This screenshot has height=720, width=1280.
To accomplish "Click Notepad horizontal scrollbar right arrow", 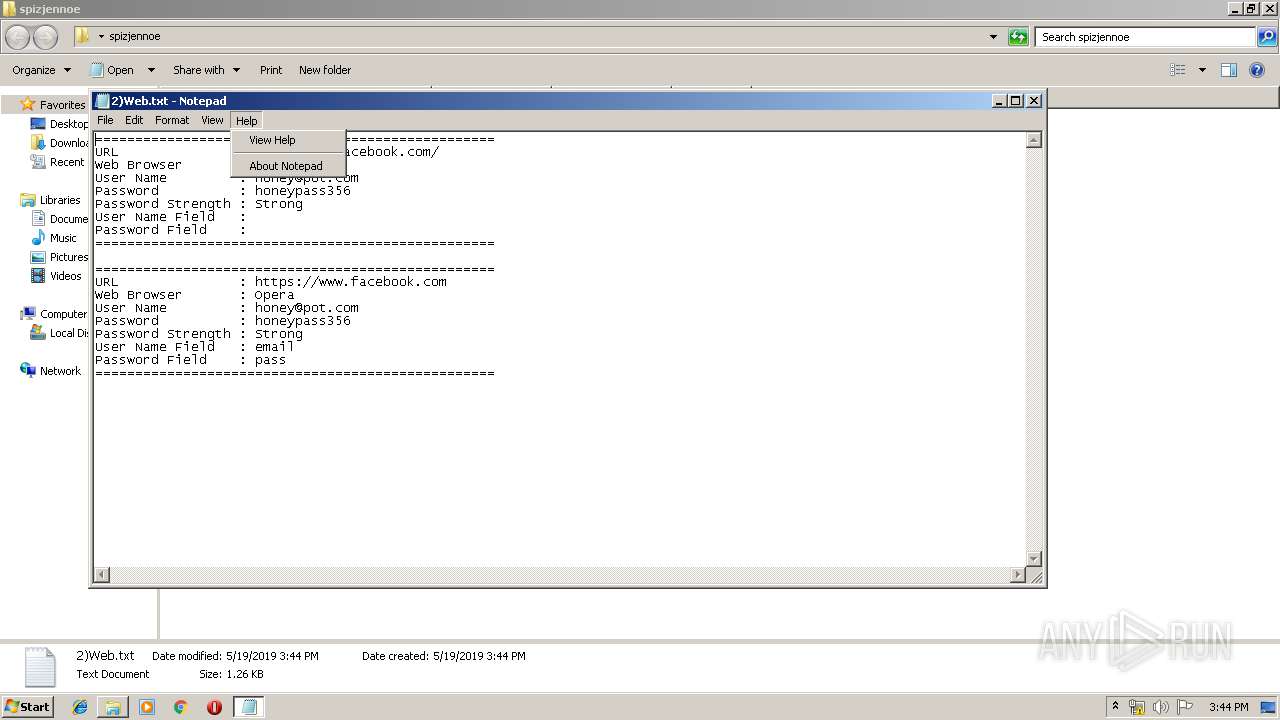I will coord(1018,575).
